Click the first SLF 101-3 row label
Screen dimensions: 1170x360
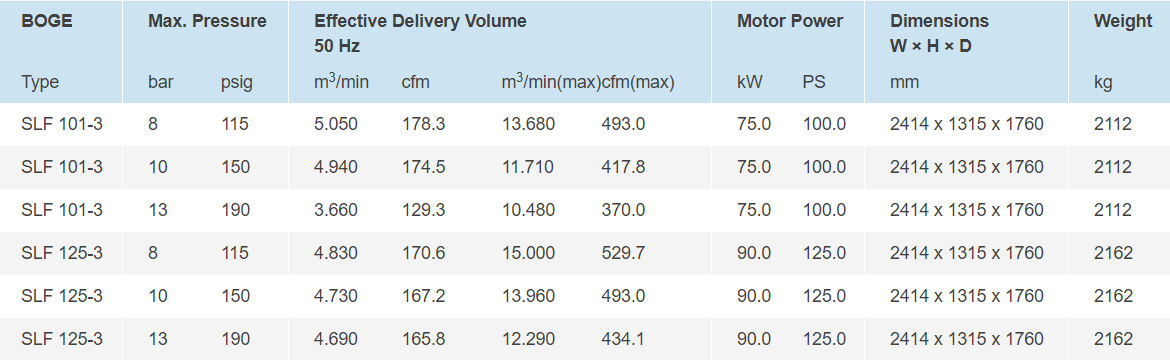pos(62,124)
